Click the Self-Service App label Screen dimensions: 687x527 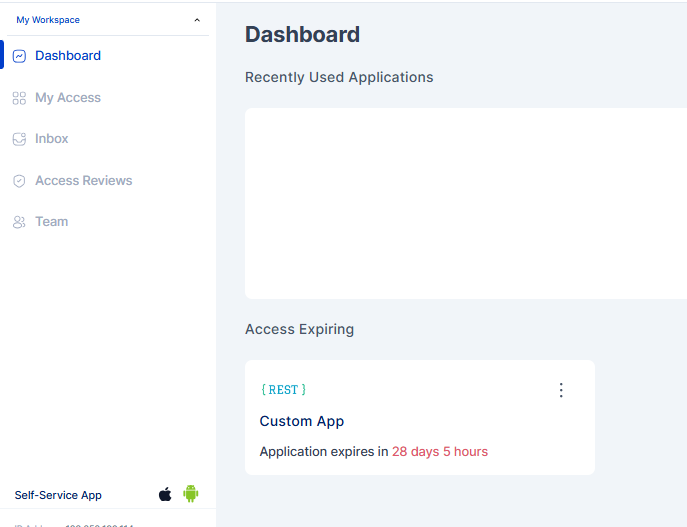point(58,495)
